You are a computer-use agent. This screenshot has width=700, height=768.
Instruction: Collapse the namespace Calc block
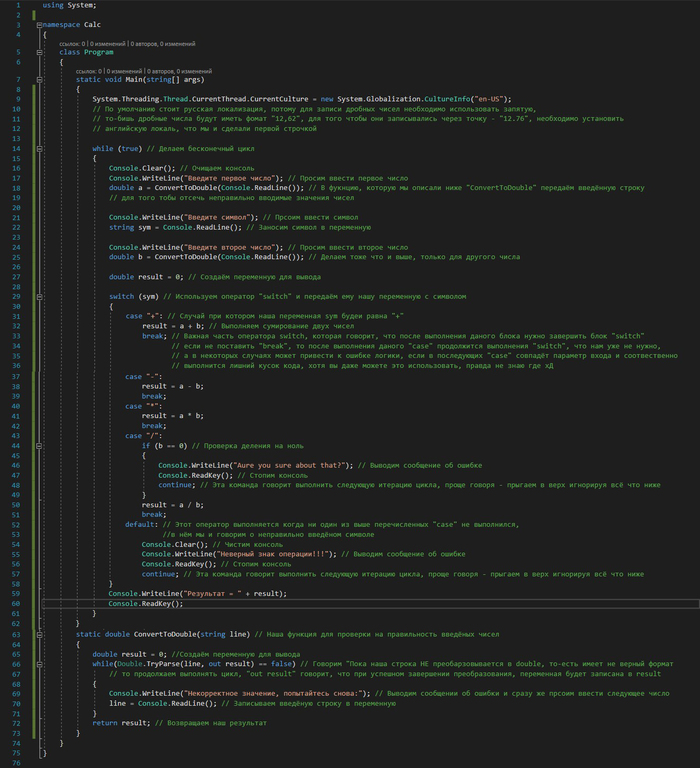pyautogui.click(x=37, y=23)
